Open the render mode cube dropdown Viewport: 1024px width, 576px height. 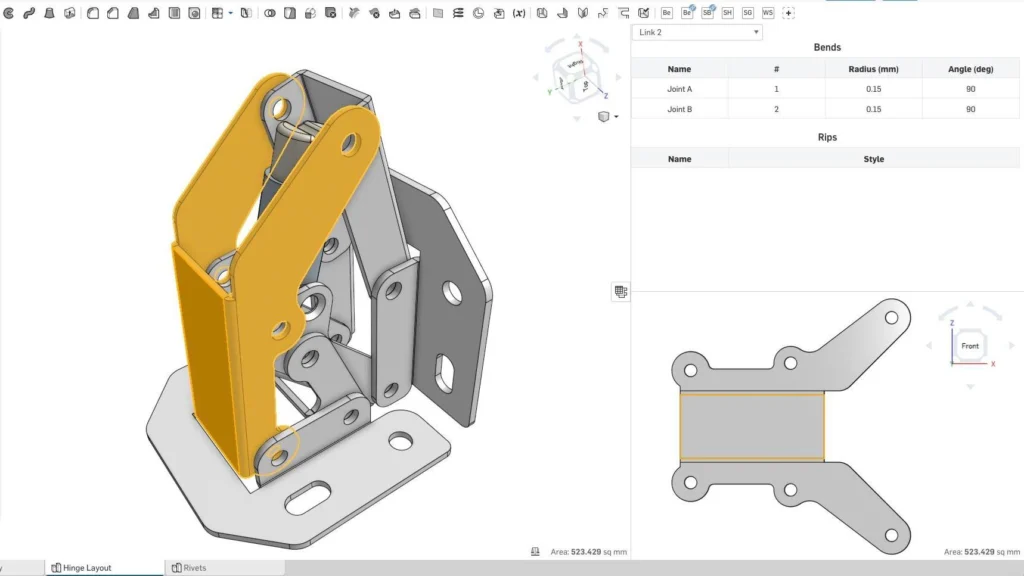[607, 116]
